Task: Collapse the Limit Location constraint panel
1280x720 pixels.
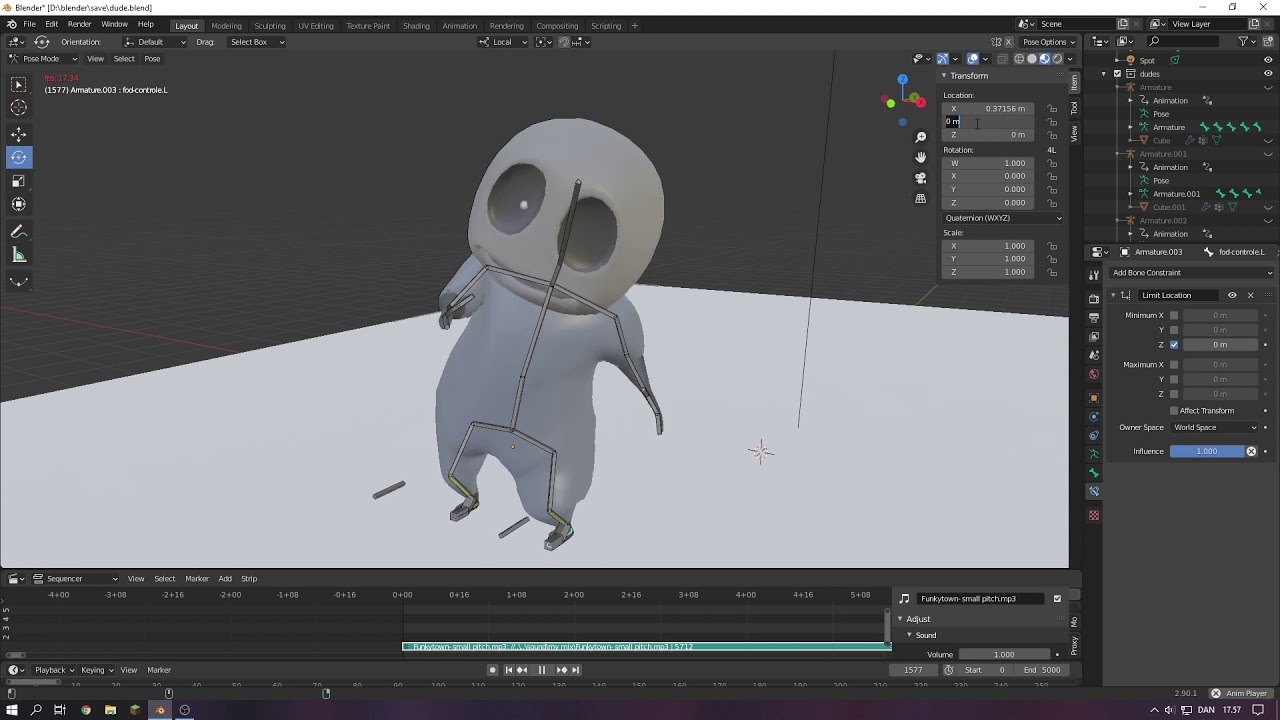Action: [x=1113, y=296]
